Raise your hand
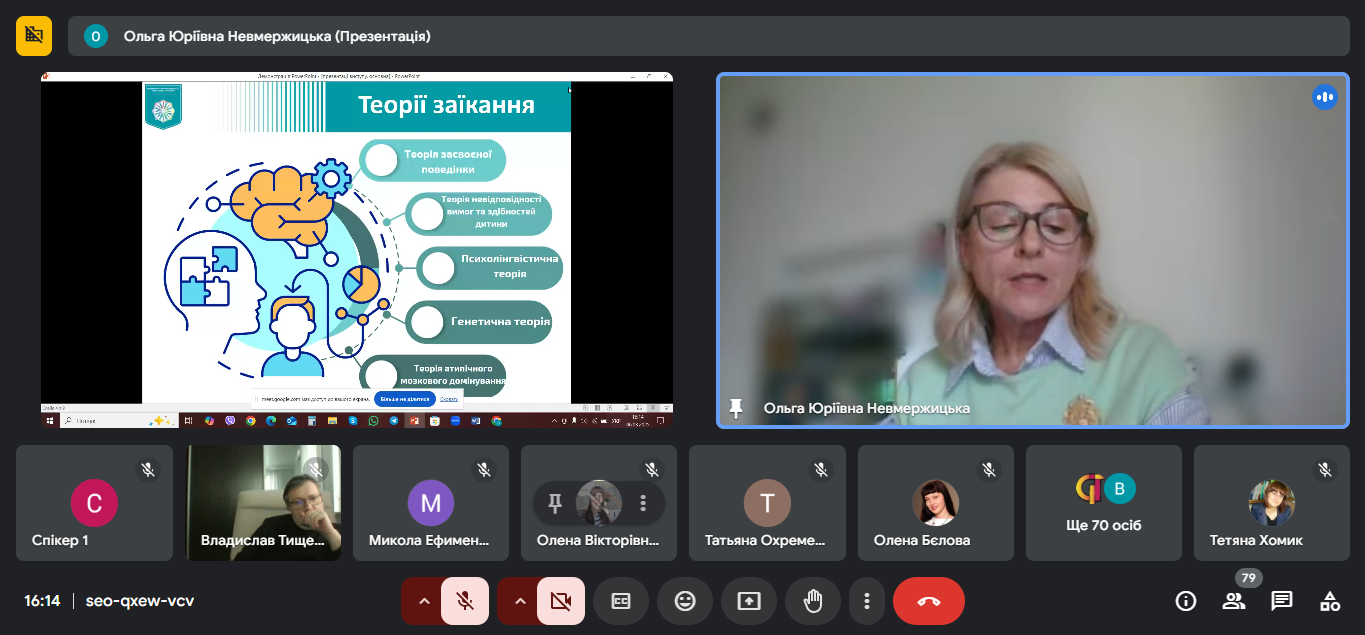The image size is (1365, 635). [x=813, y=601]
